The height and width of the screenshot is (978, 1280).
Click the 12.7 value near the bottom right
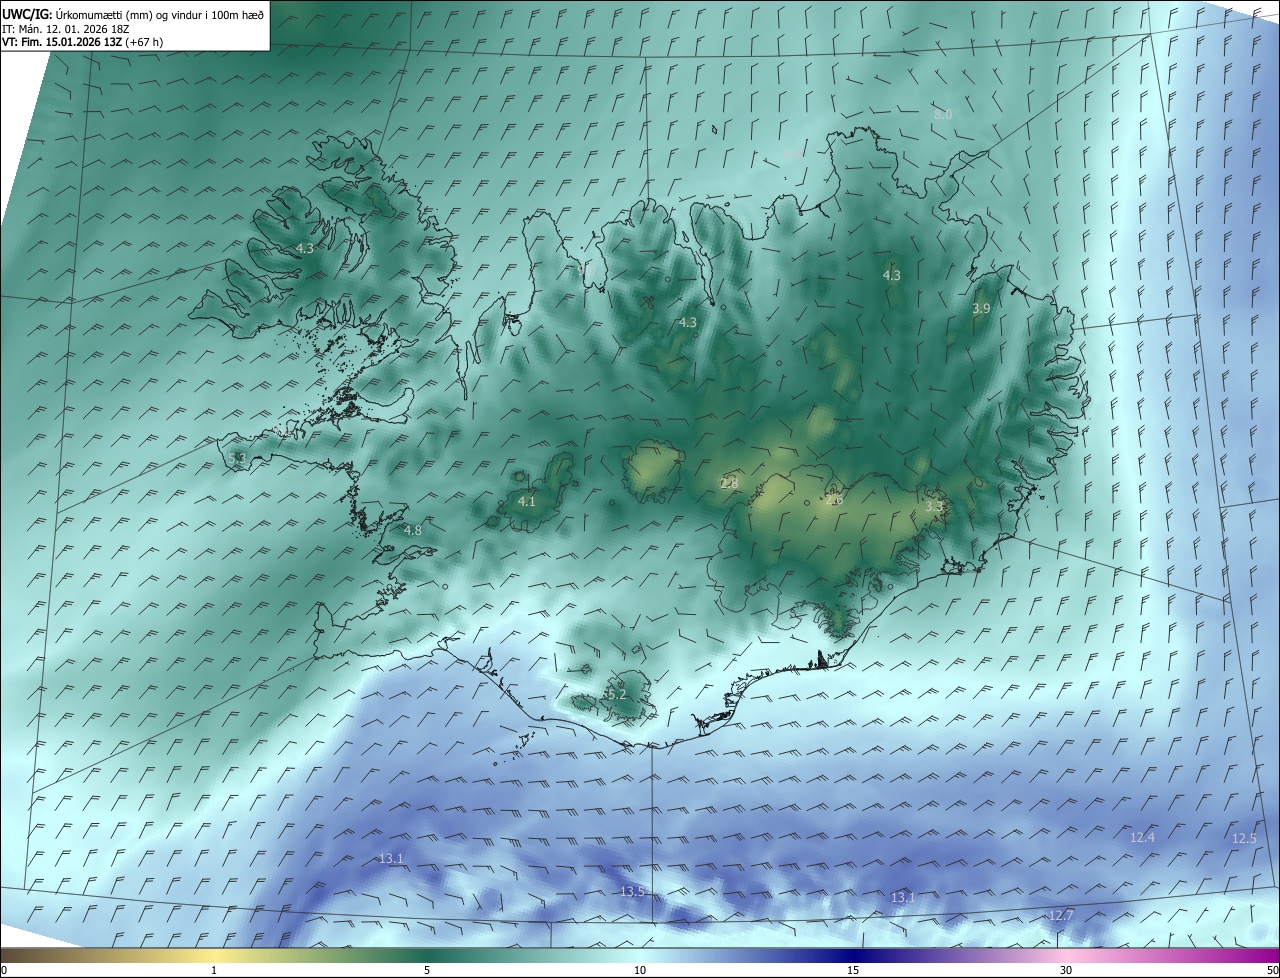(x=1061, y=915)
